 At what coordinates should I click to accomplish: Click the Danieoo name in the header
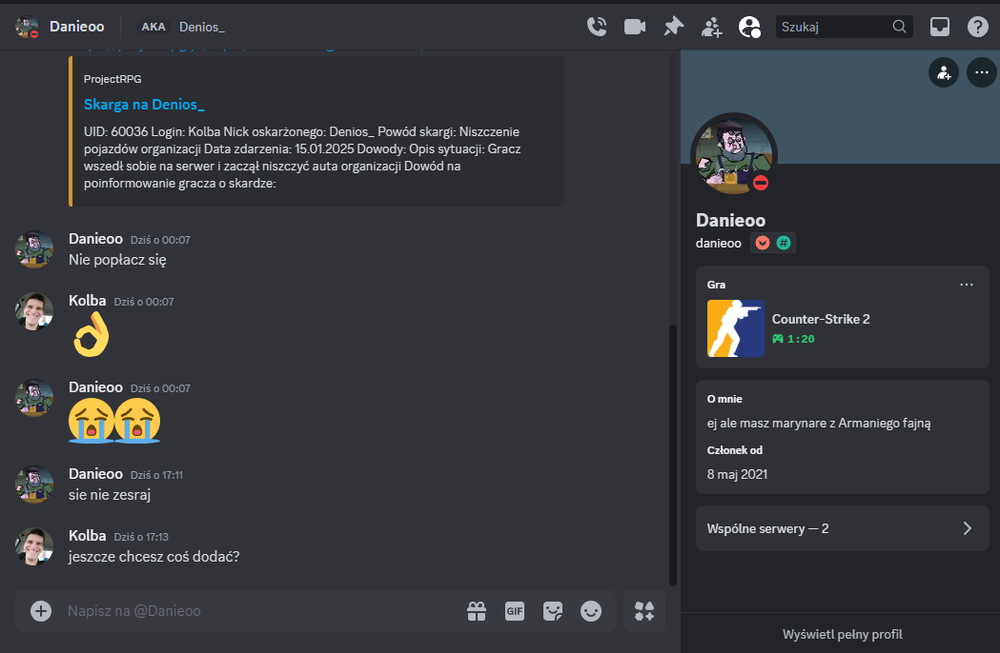[x=77, y=27]
